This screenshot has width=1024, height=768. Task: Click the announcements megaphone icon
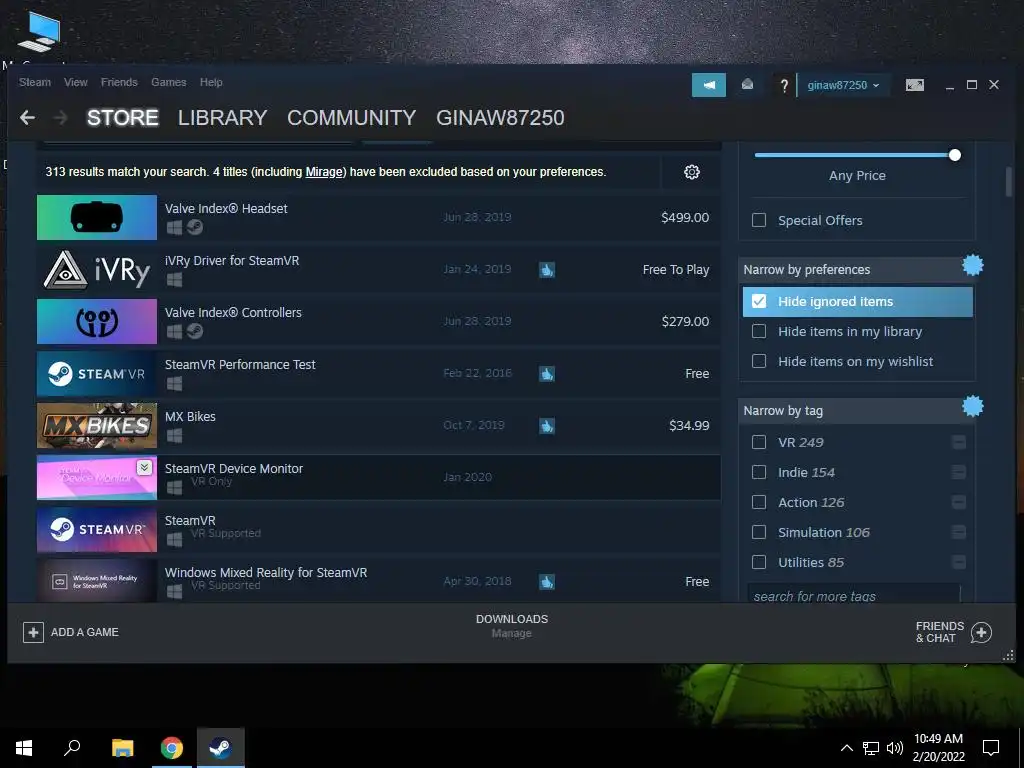[709, 85]
